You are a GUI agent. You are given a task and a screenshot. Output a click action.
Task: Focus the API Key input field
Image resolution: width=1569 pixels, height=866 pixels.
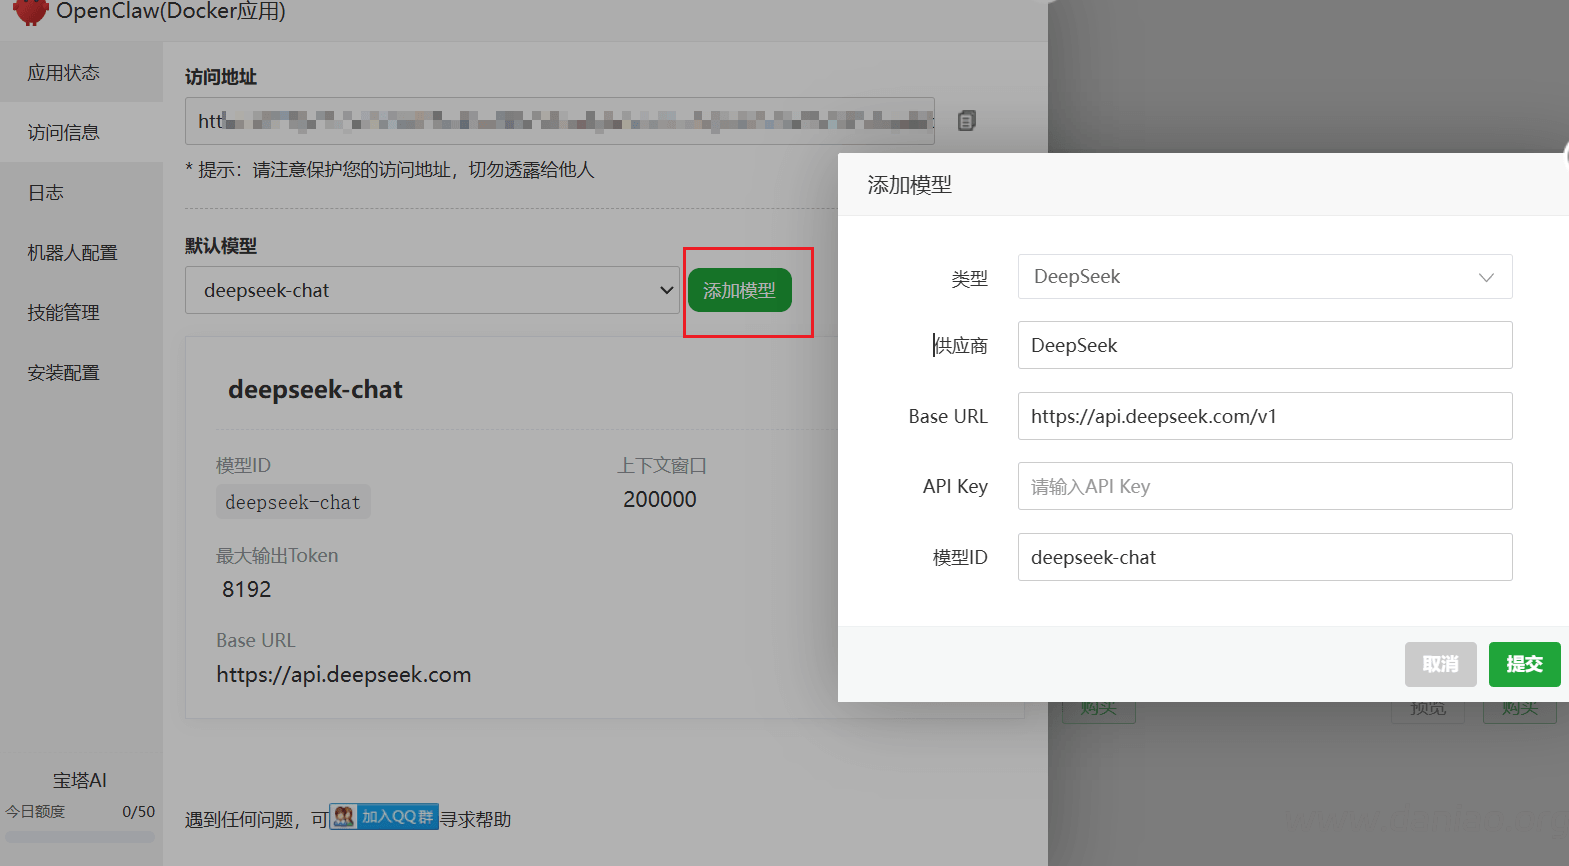tap(1264, 486)
